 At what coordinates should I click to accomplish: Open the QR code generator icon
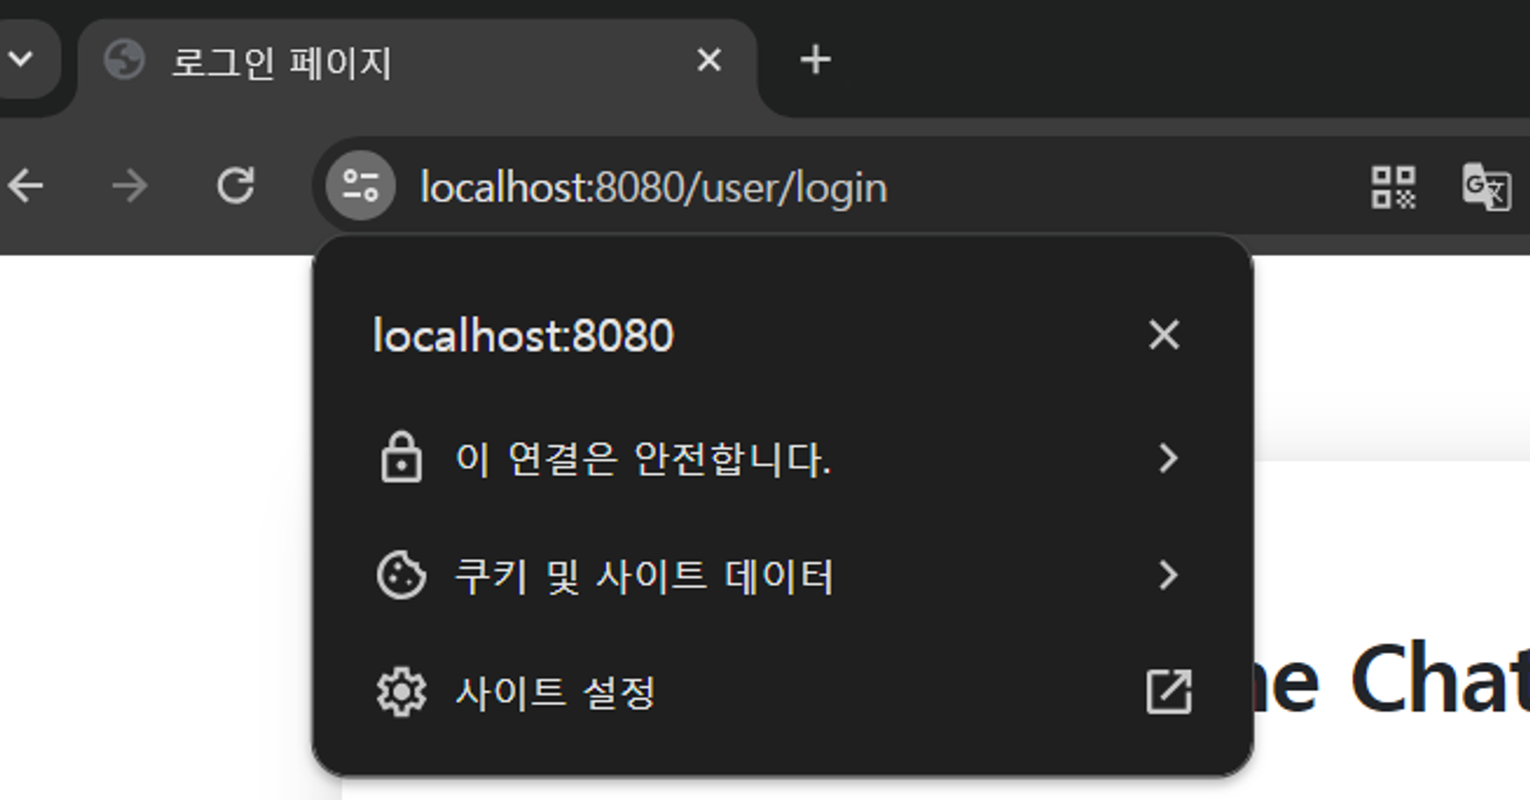tap(1392, 187)
